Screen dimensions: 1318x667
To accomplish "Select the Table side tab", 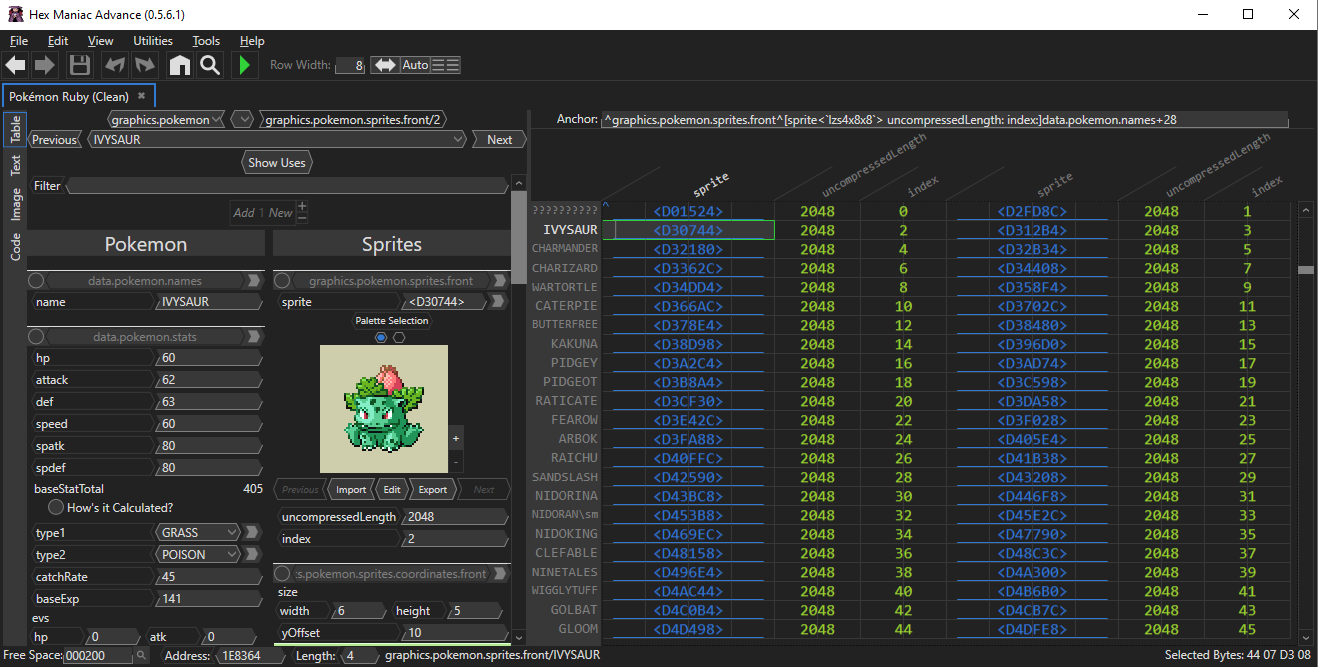I will (x=15, y=129).
